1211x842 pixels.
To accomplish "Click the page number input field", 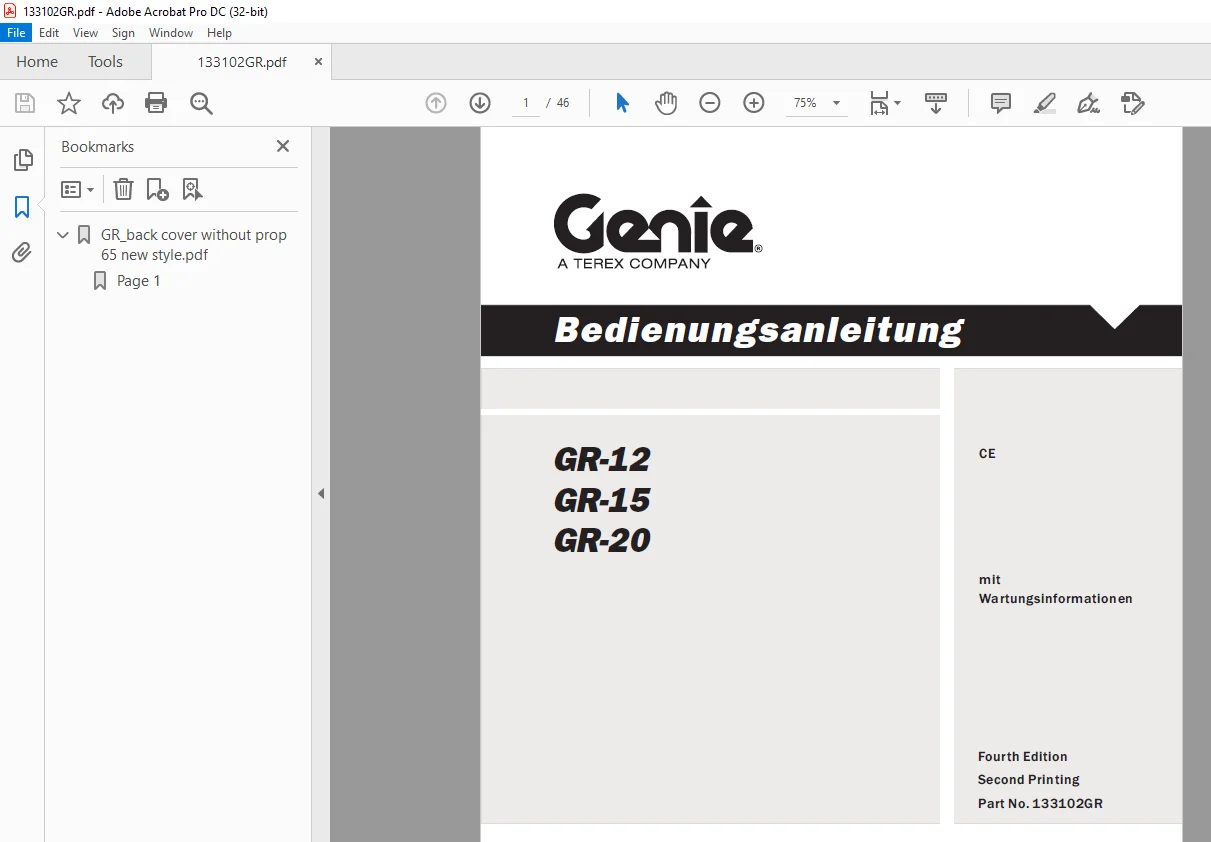I will [526, 103].
